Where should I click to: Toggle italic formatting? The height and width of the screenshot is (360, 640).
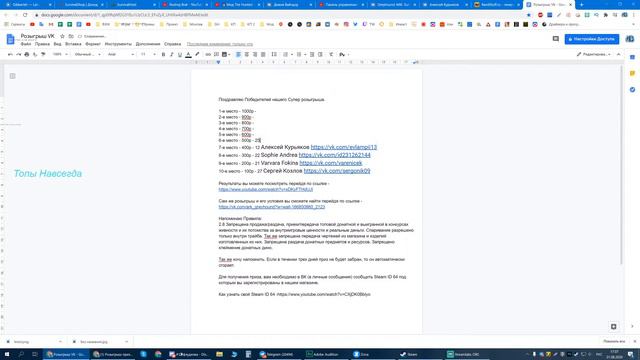coord(171,54)
